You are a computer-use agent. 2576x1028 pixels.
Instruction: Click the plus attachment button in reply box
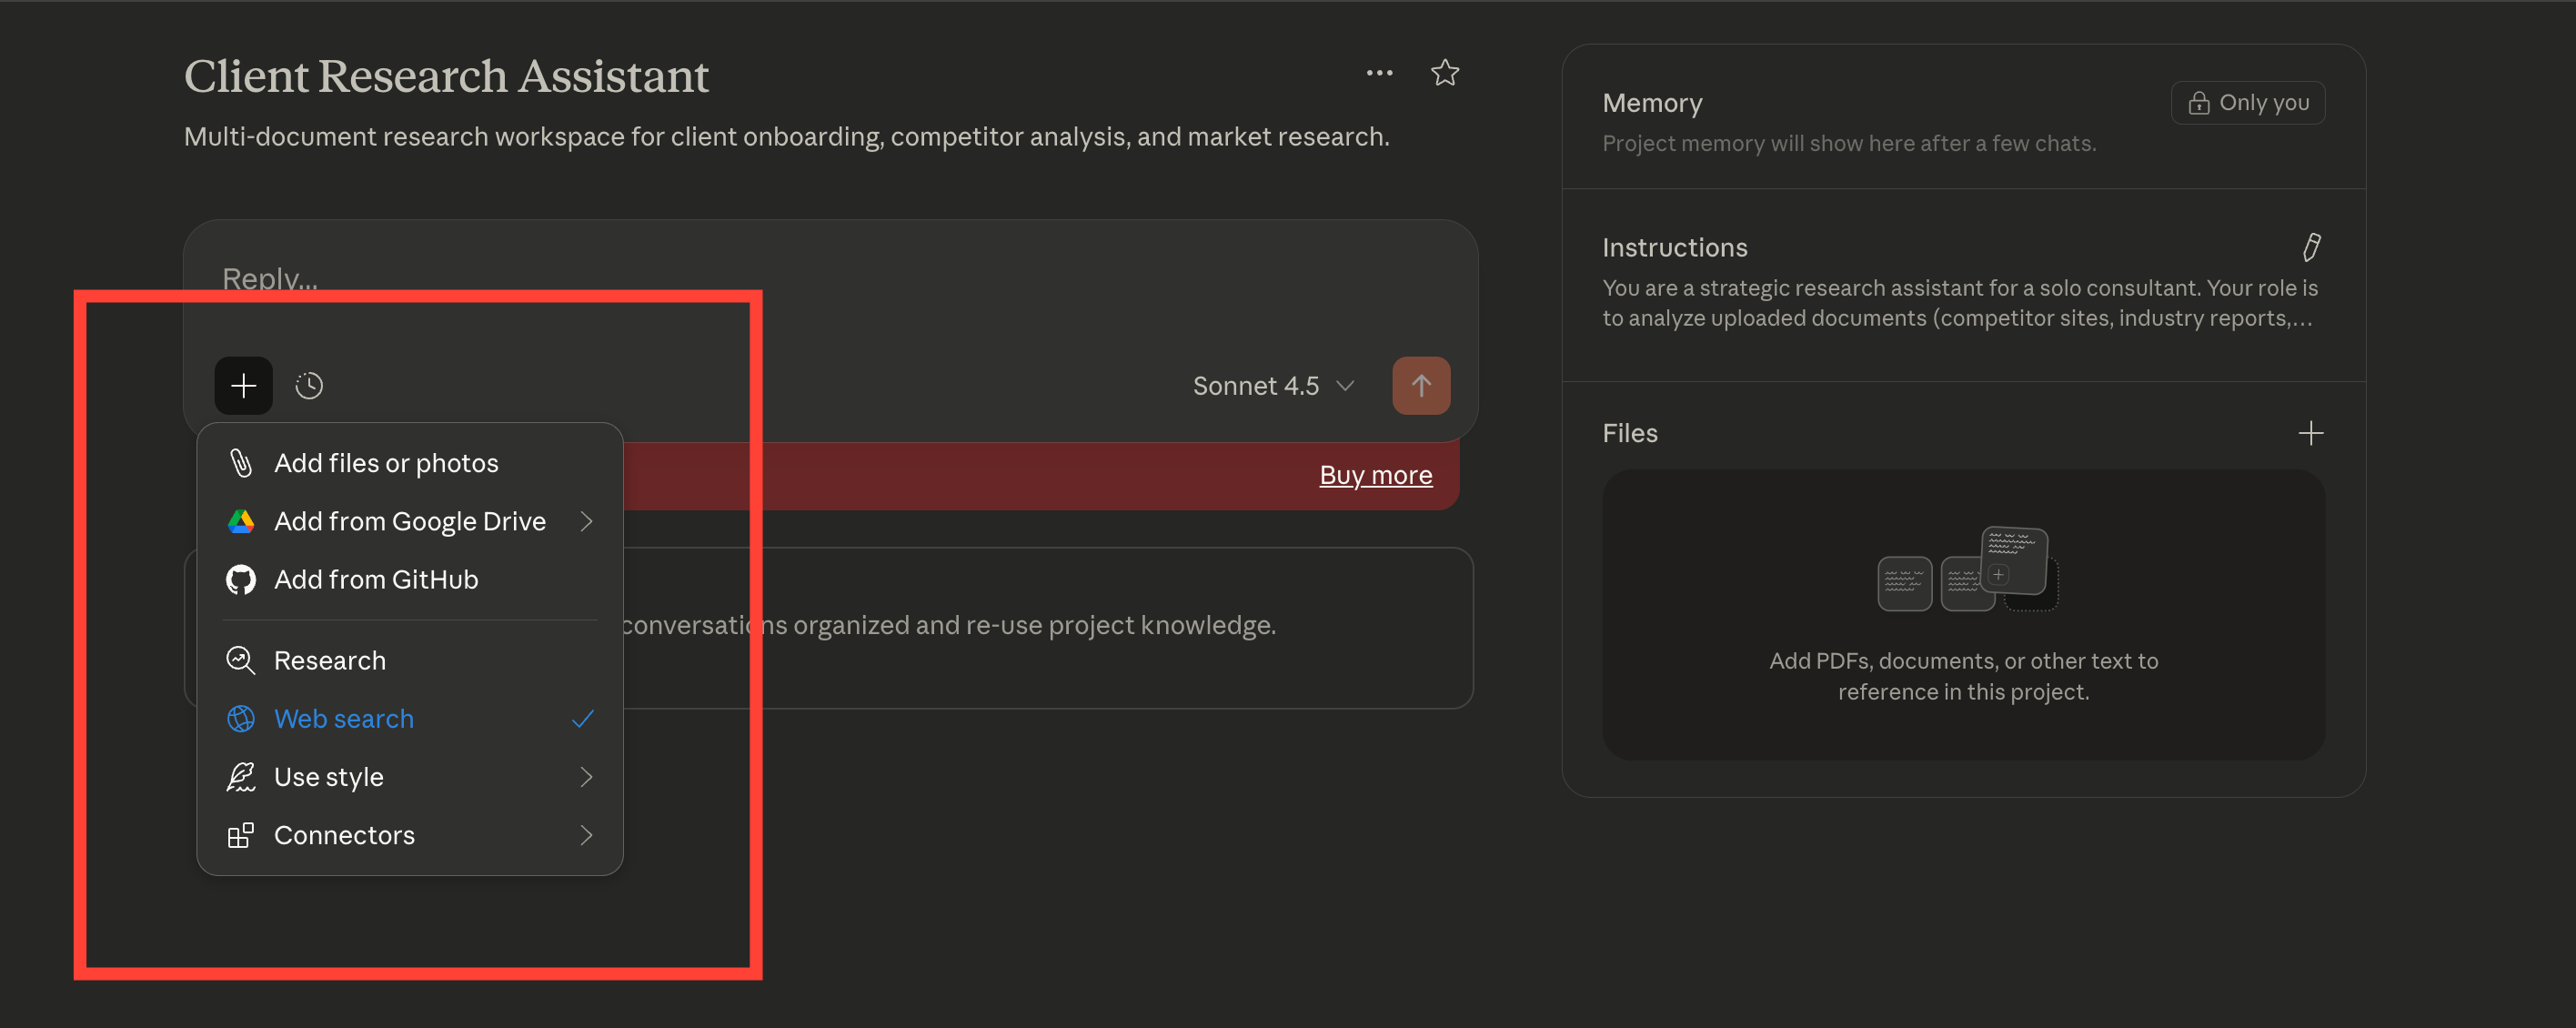pyautogui.click(x=243, y=385)
